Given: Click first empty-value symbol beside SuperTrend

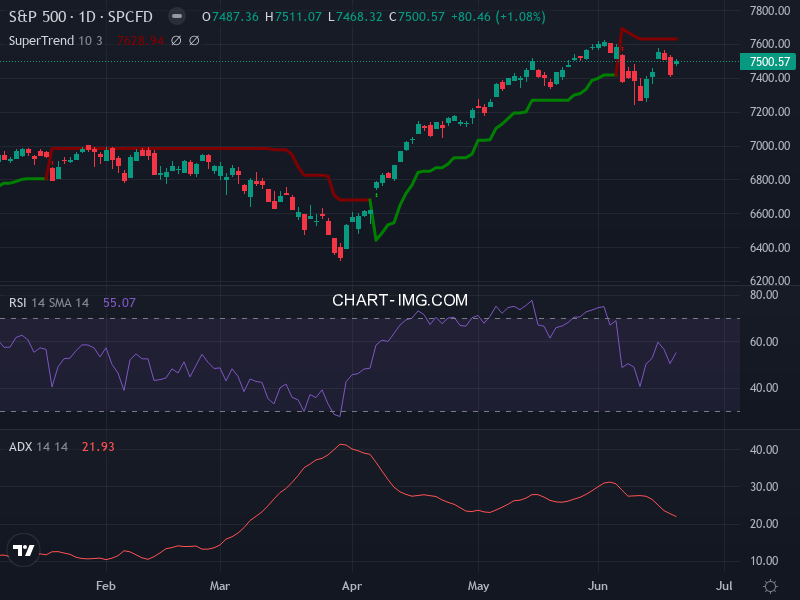Looking at the screenshot, I should [x=176, y=40].
